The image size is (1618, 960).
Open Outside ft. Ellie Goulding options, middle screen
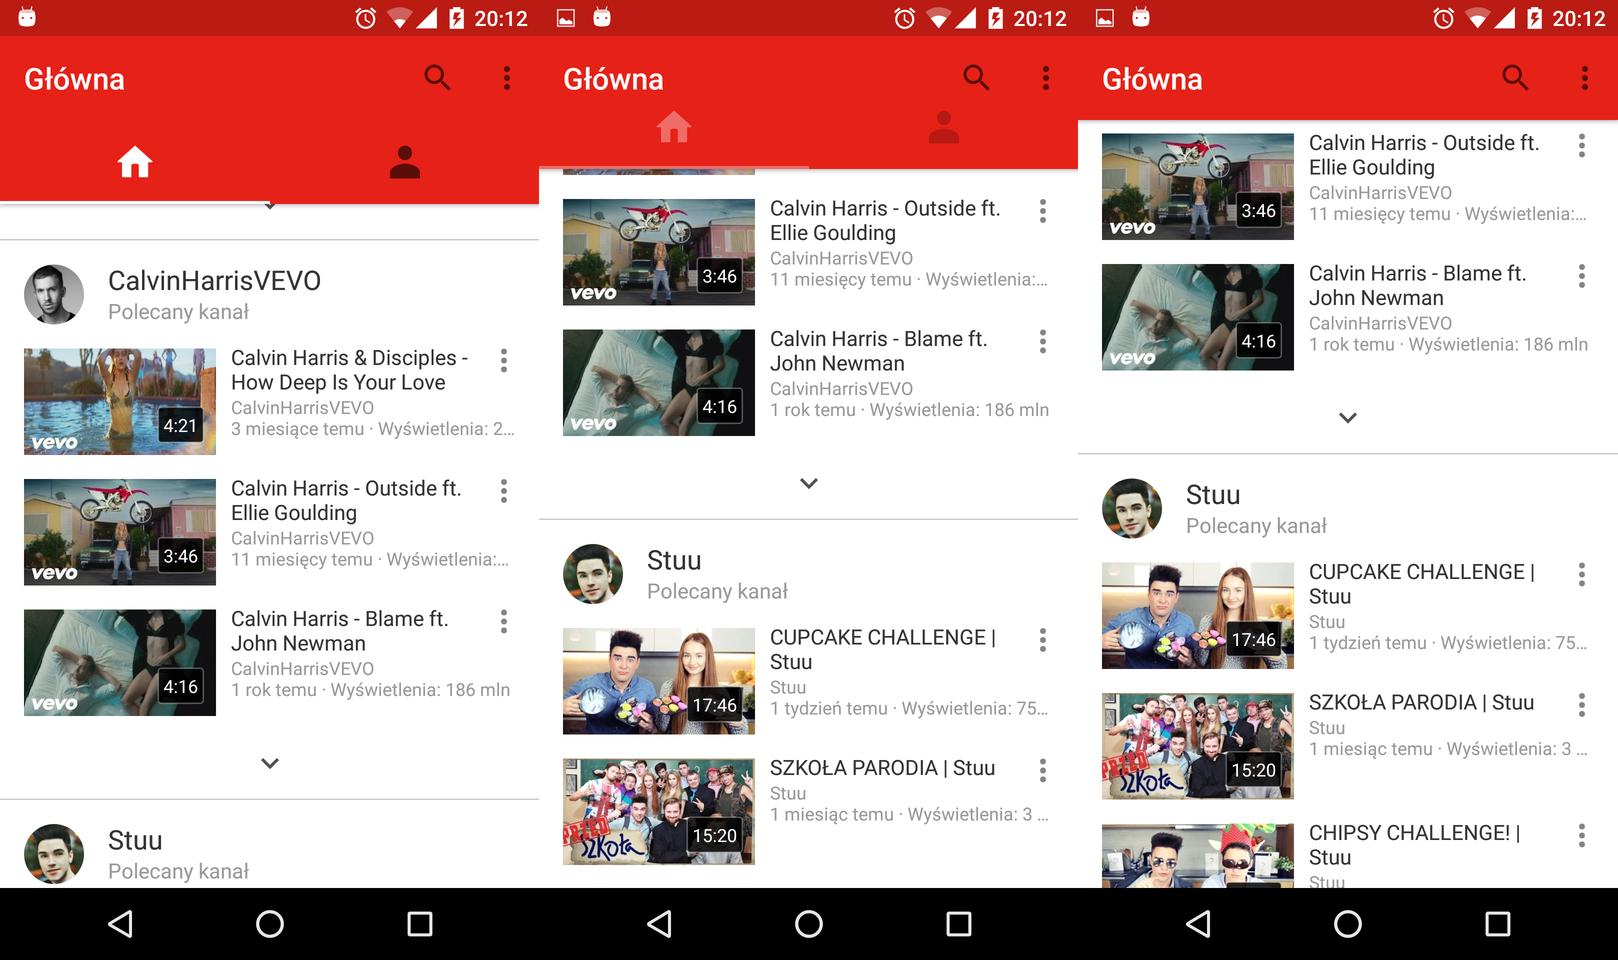coord(1043,210)
